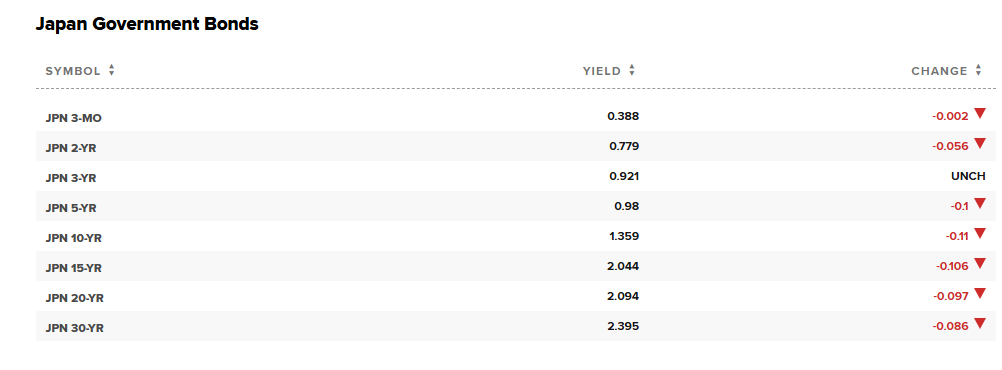Click the CHANGE column sort arrows
This screenshot has width=1002, height=370.
coord(978,71)
